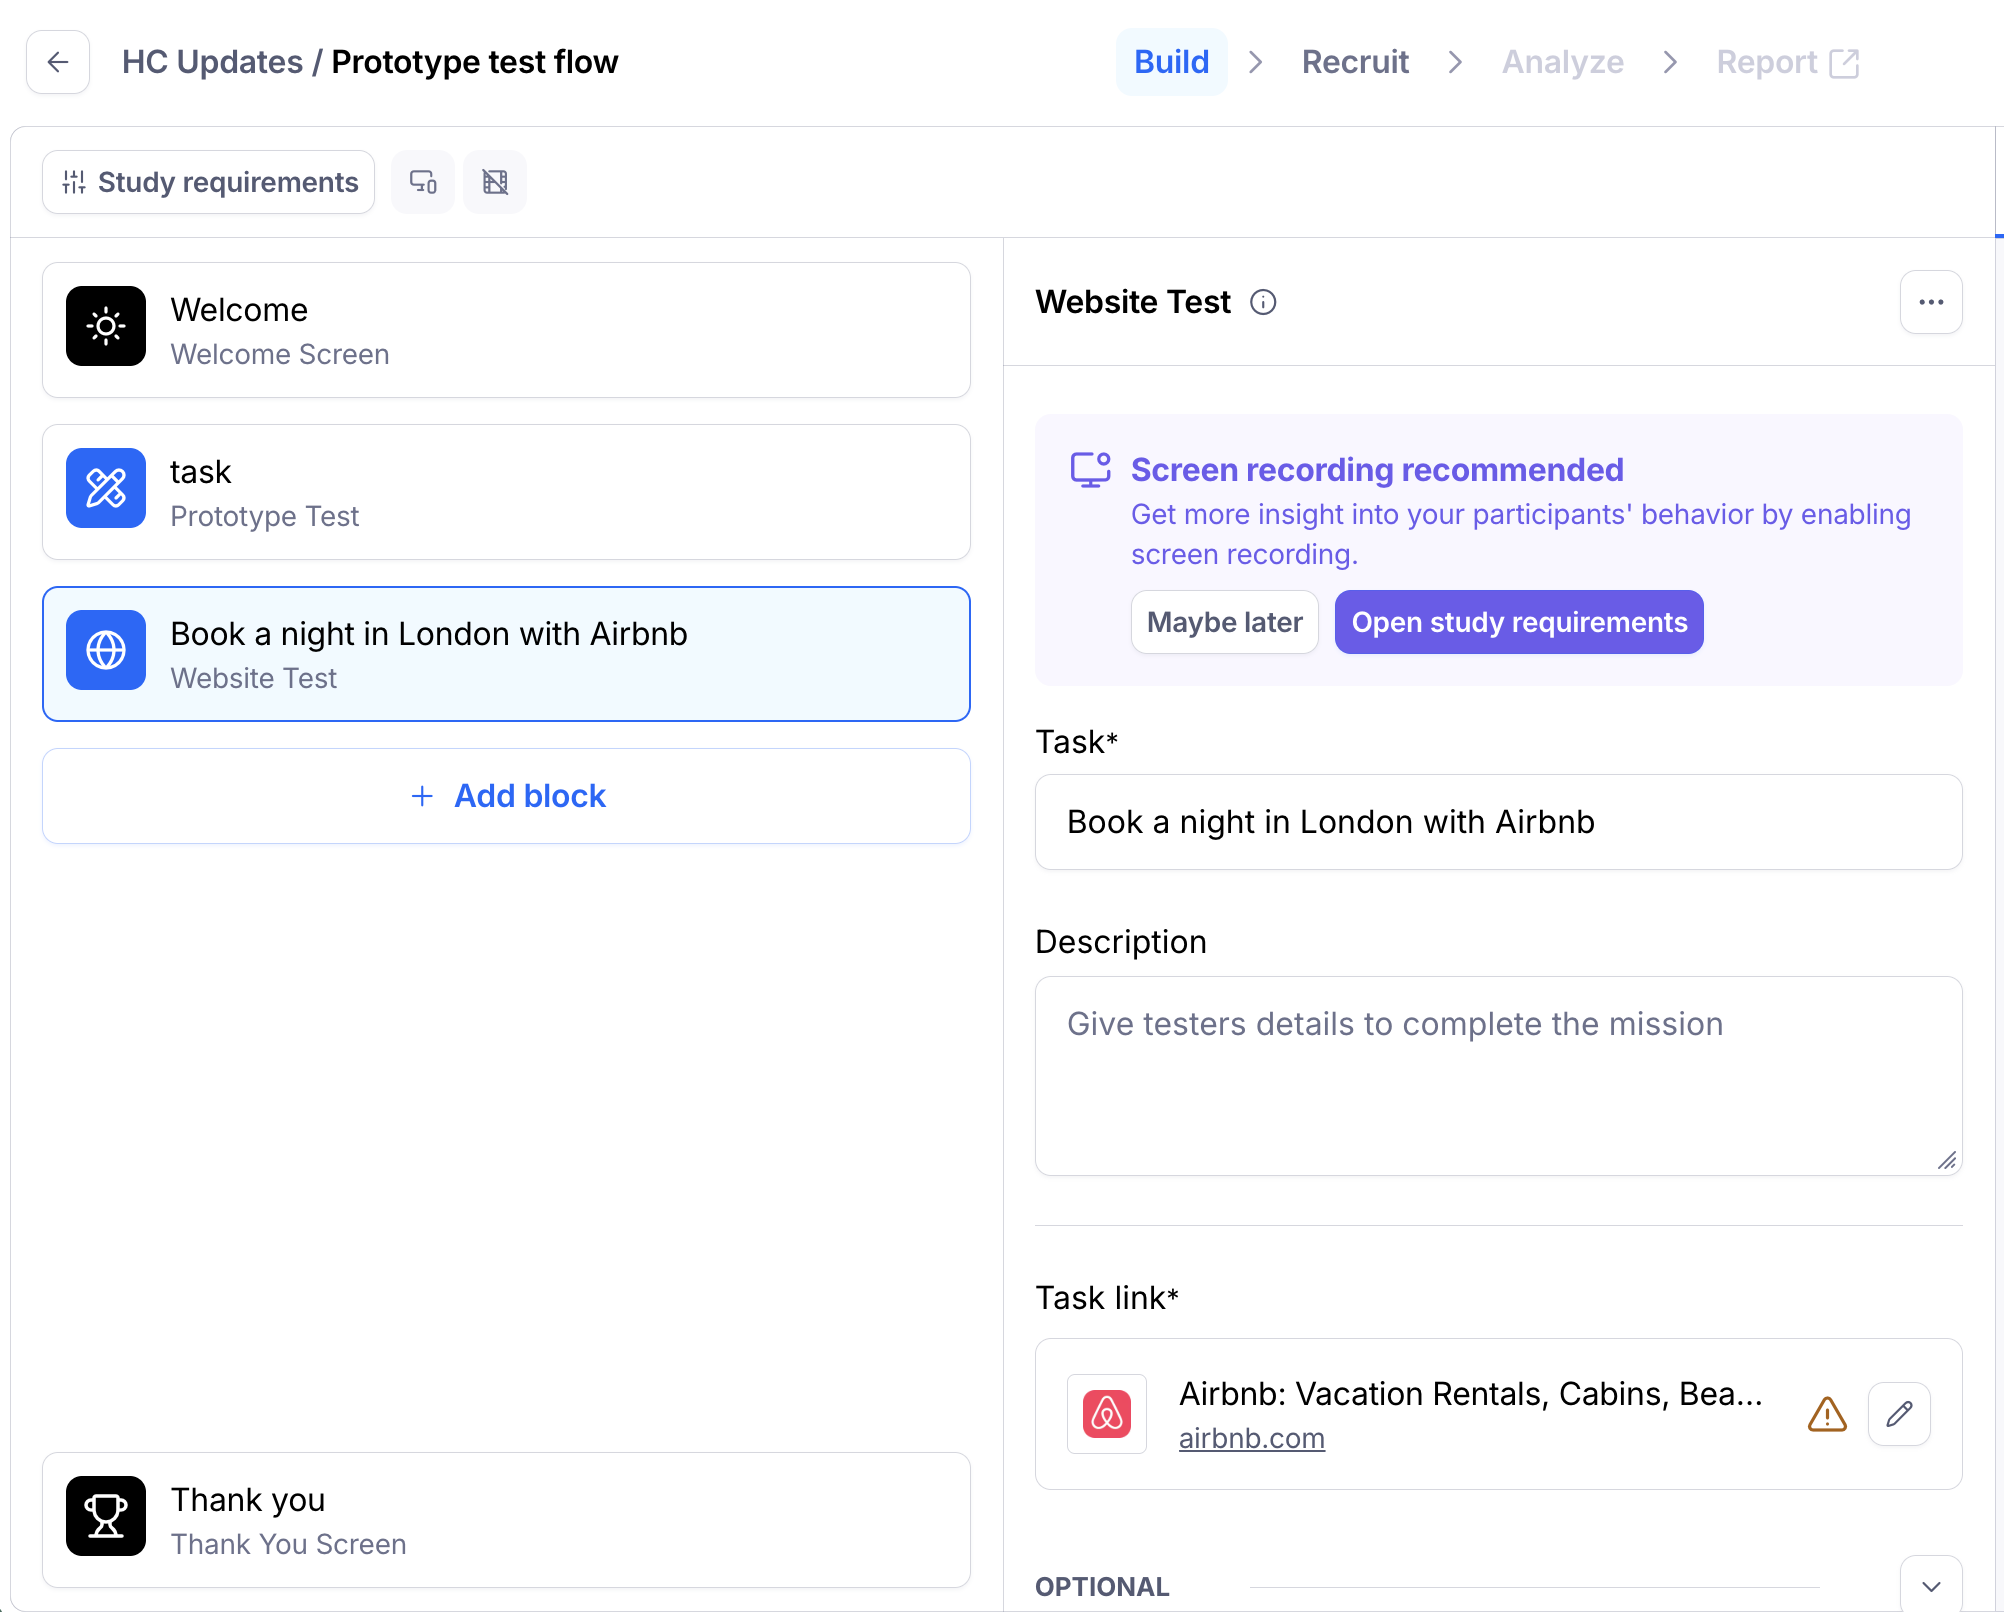This screenshot has width=2004, height=1612.
Task: Click the Description resize handle
Action: [x=1946, y=1160]
